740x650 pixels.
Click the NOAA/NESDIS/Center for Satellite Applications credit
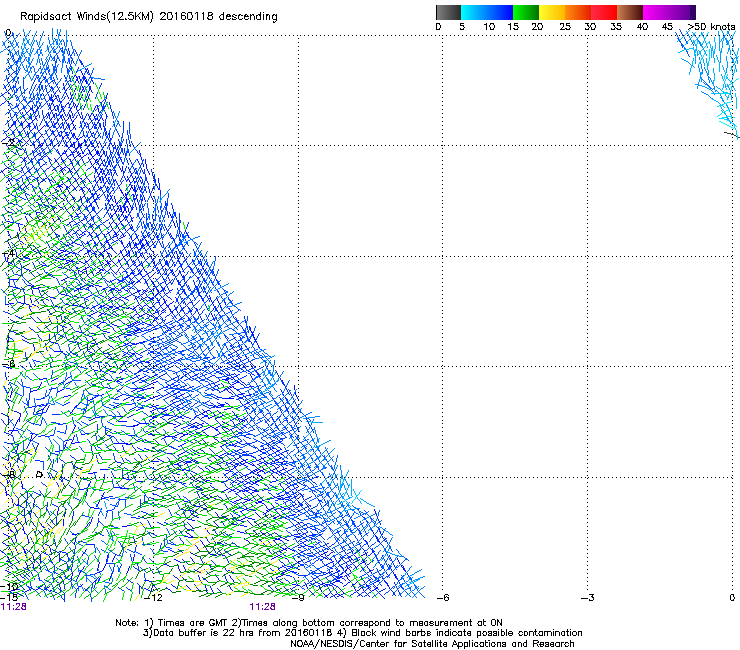(432, 644)
